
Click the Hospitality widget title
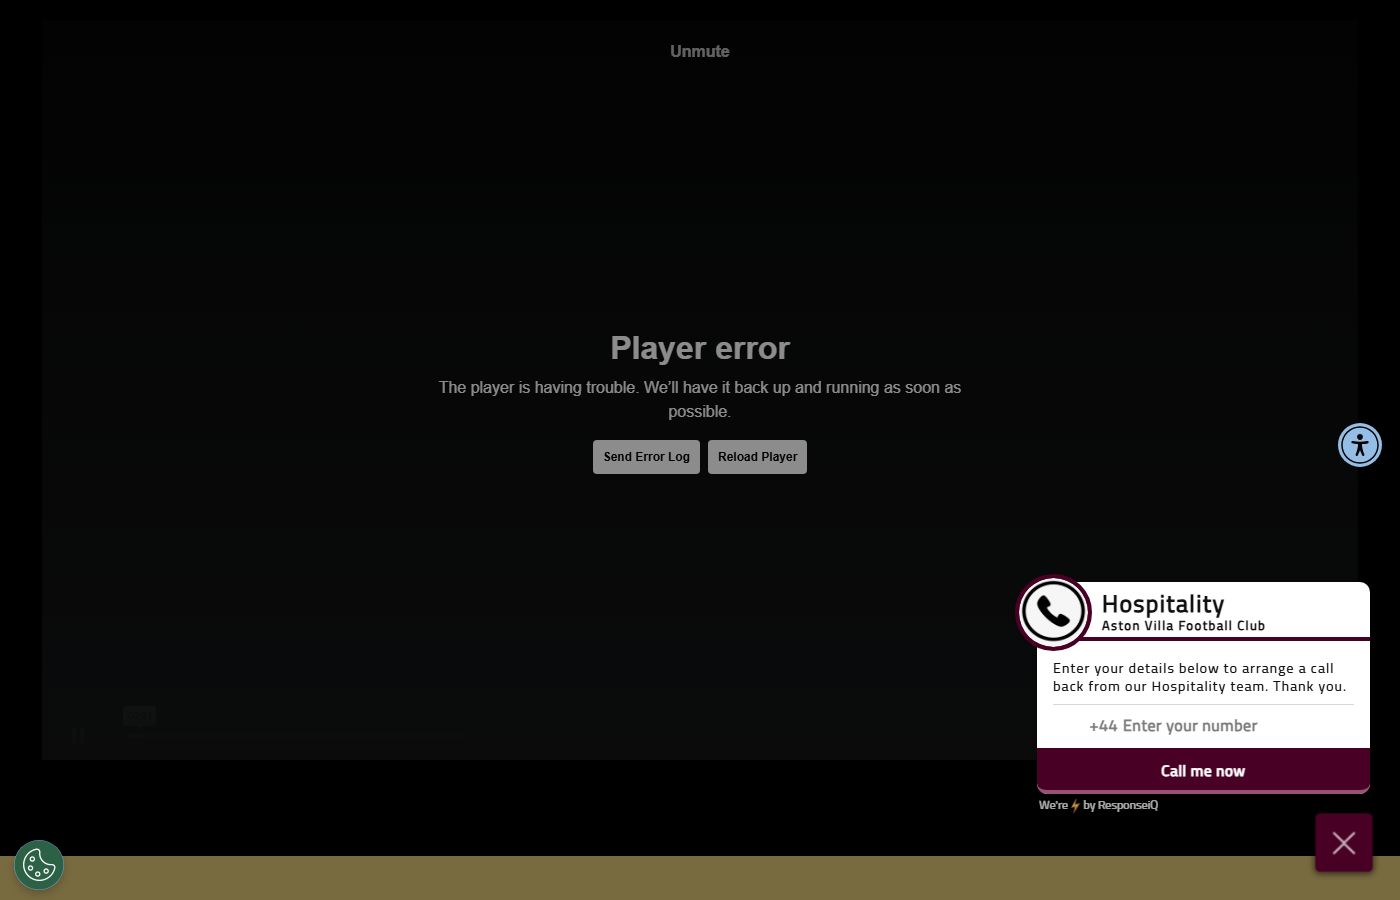tap(1163, 604)
